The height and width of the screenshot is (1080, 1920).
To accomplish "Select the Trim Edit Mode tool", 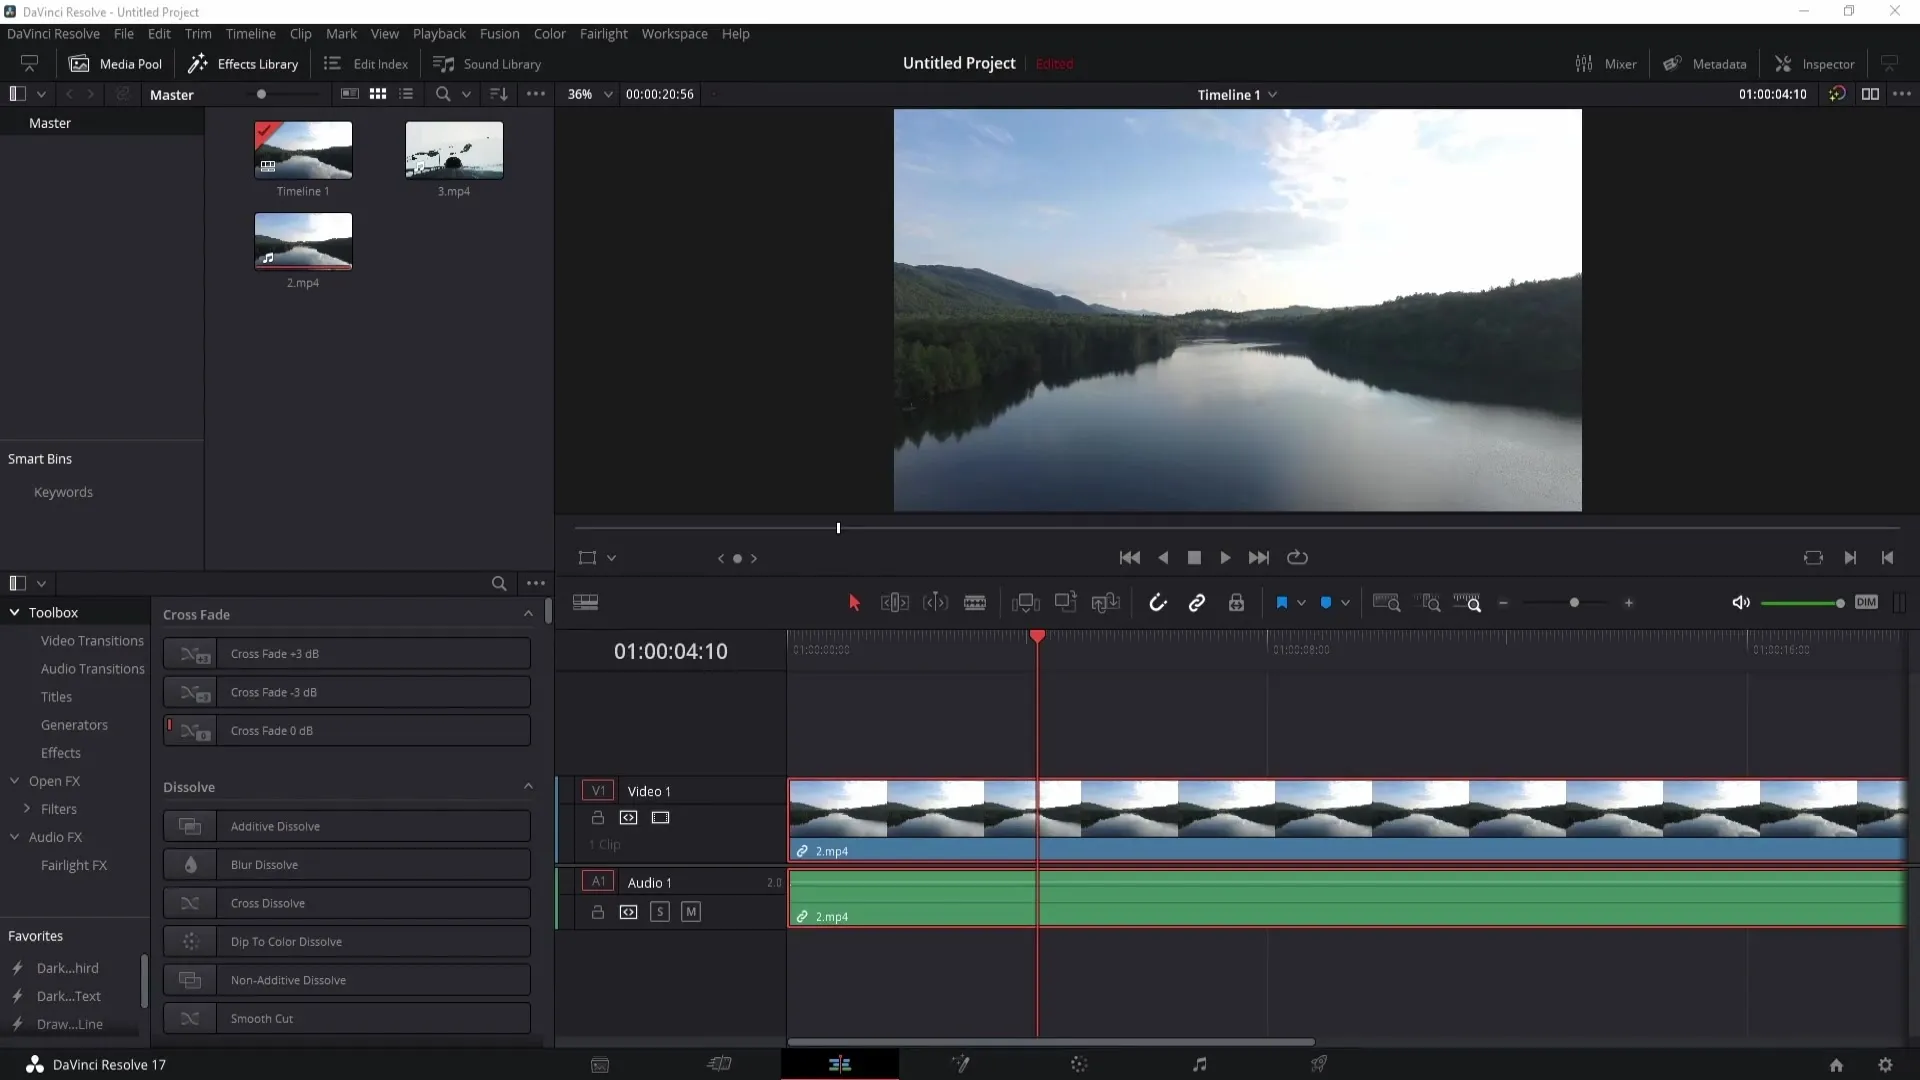I will click(x=895, y=603).
